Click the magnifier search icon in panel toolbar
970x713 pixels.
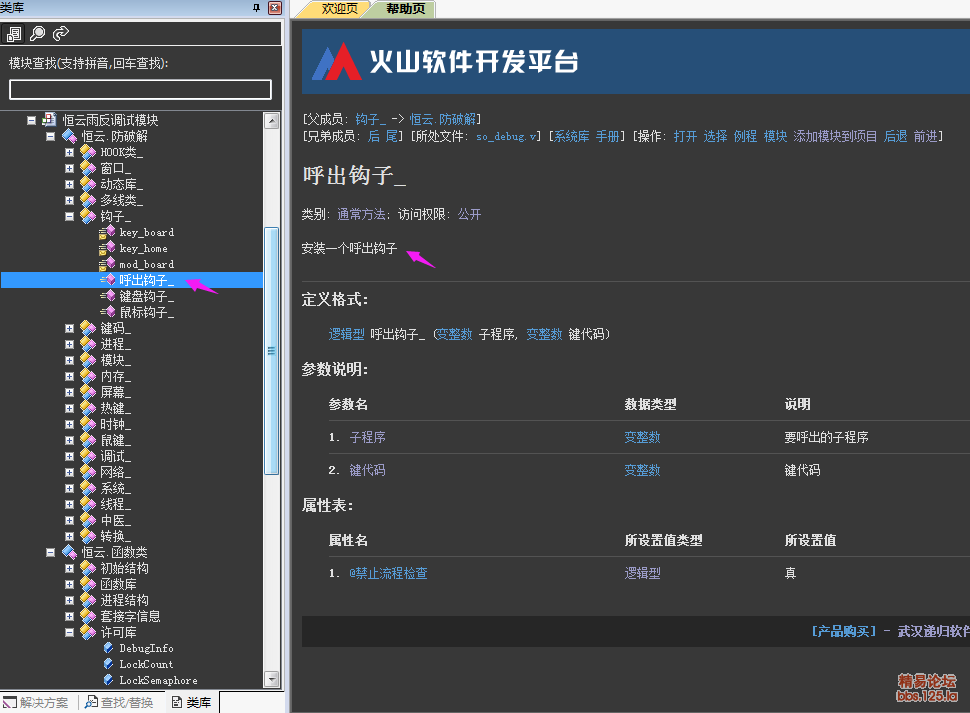coord(37,34)
